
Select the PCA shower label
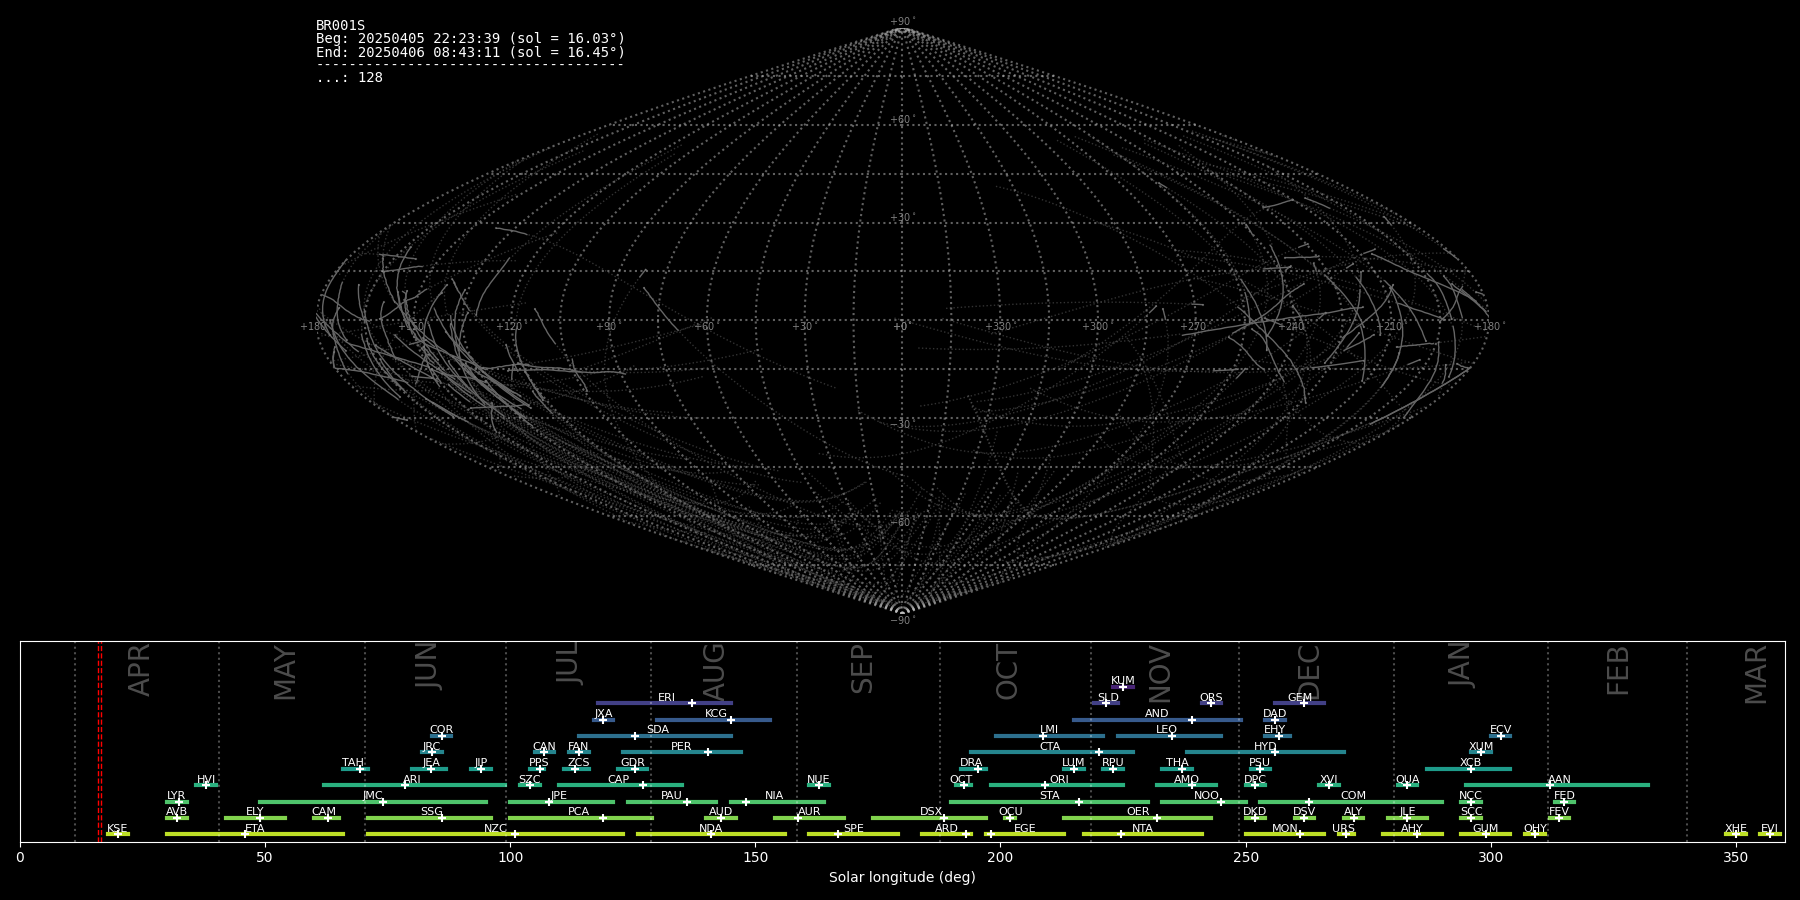pos(578,812)
